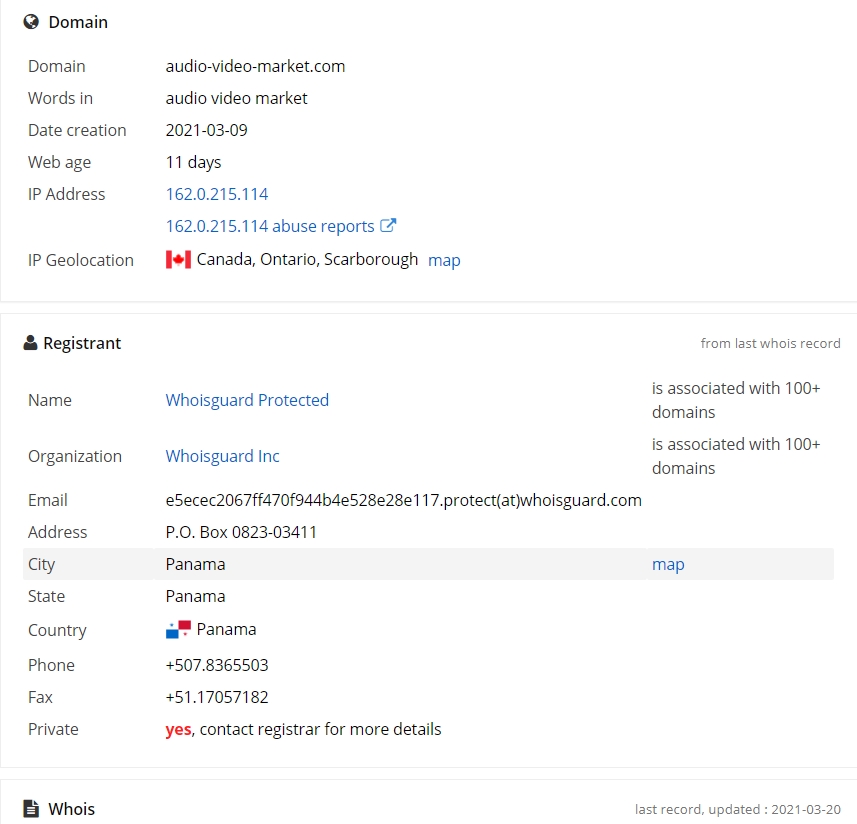The height and width of the screenshot is (824, 857).
Task: Click the creation date 2021-03-09
Action: click(x=206, y=130)
